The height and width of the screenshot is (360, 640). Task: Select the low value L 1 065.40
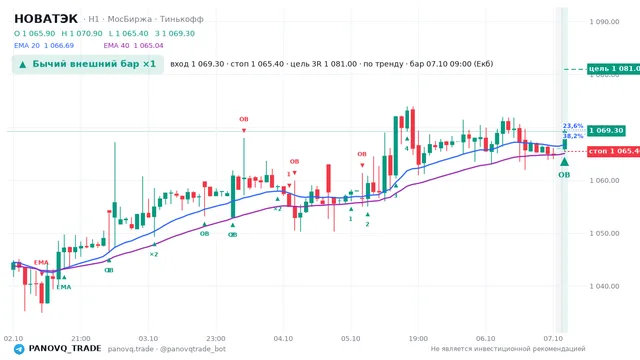pos(129,33)
